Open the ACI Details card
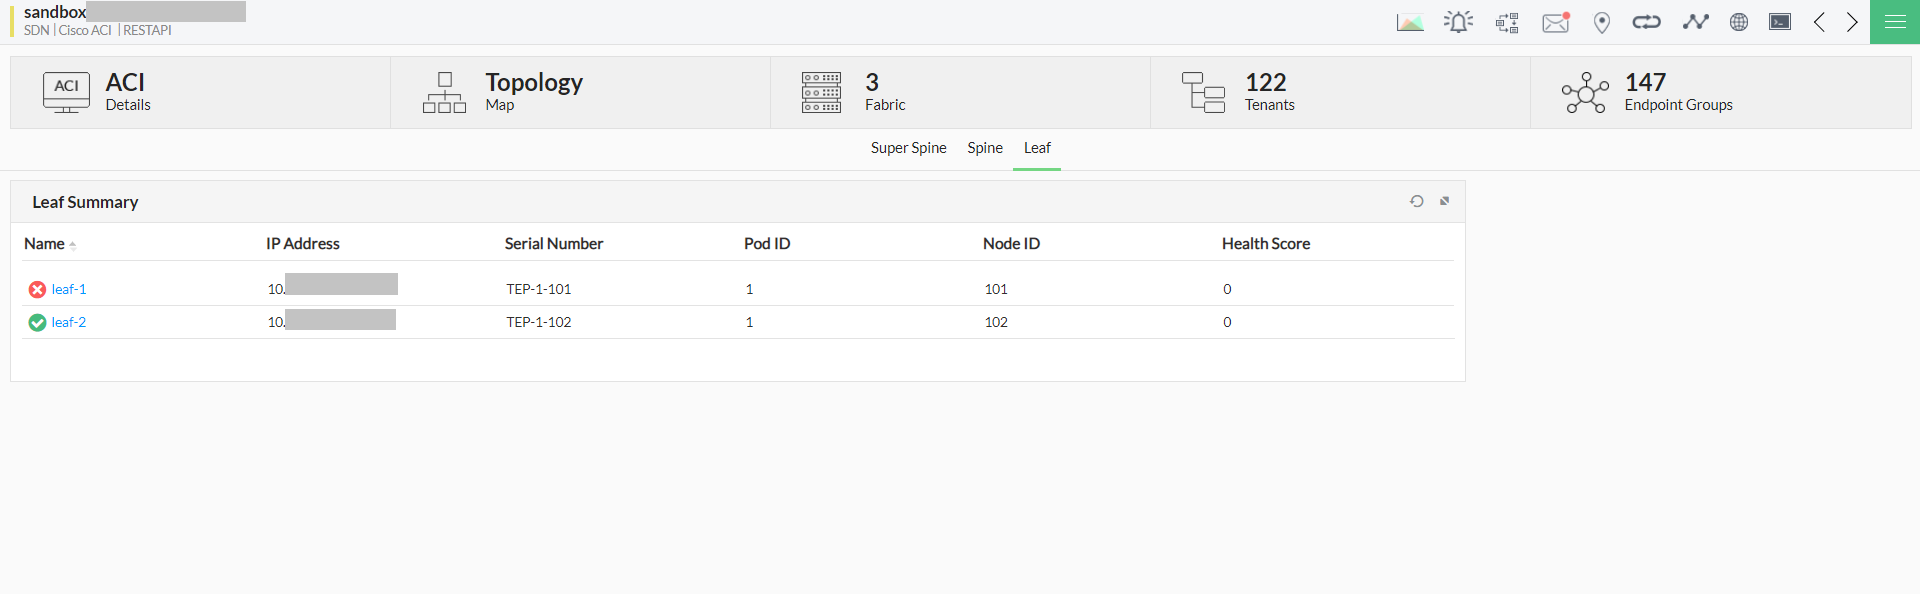The width and height of the screenshot is (1920, 594). pos(200,92)
